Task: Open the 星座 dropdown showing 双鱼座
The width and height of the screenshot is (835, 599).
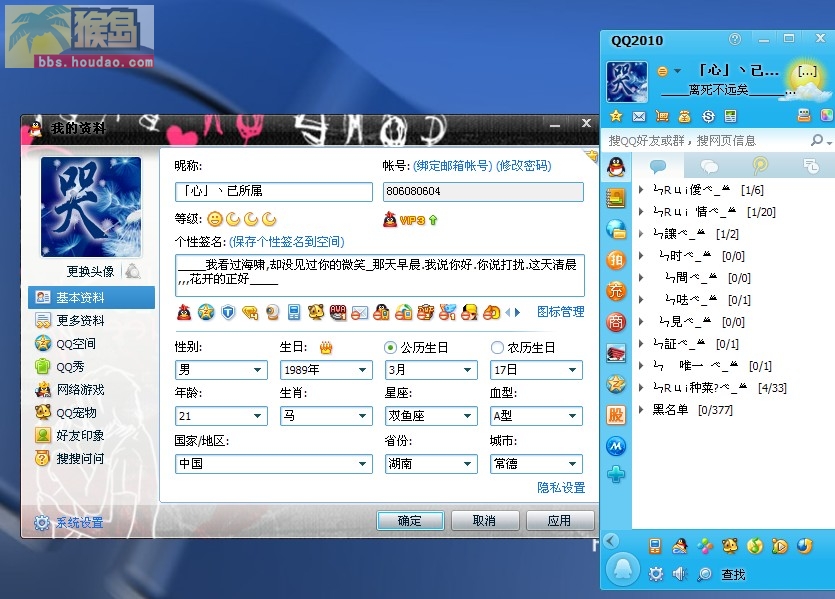Action: point(431,416)
